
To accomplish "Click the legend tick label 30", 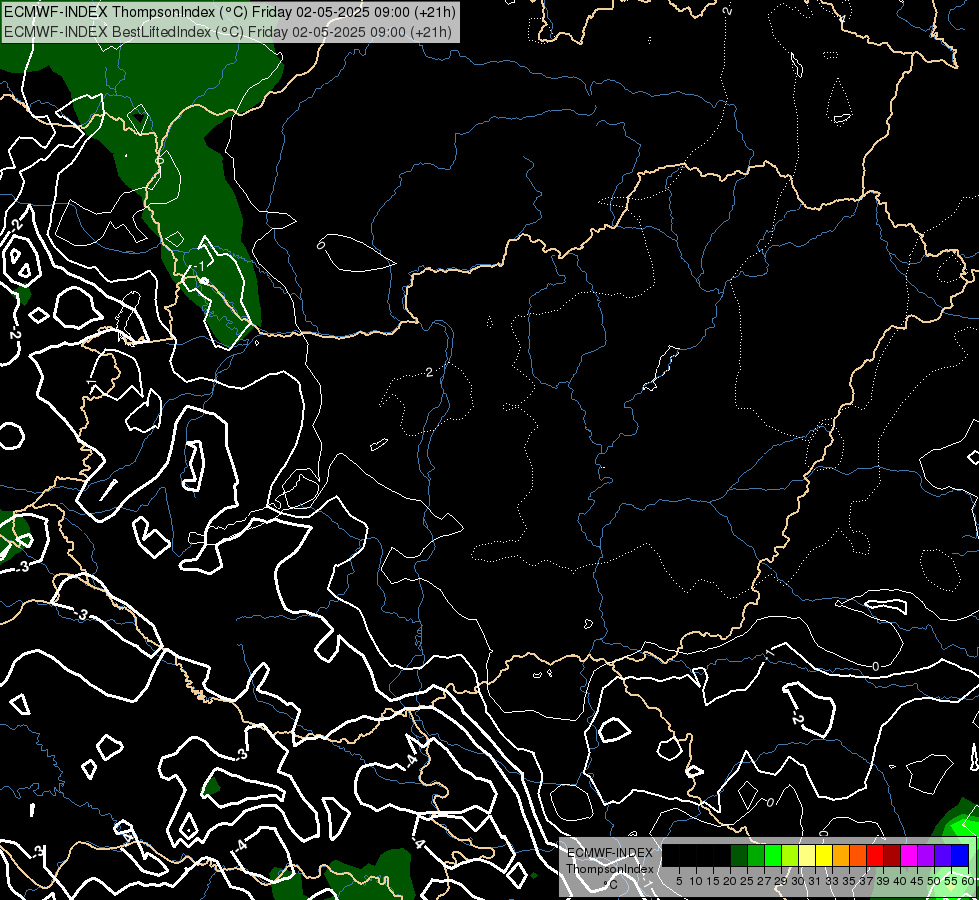I will coord(798,881).
